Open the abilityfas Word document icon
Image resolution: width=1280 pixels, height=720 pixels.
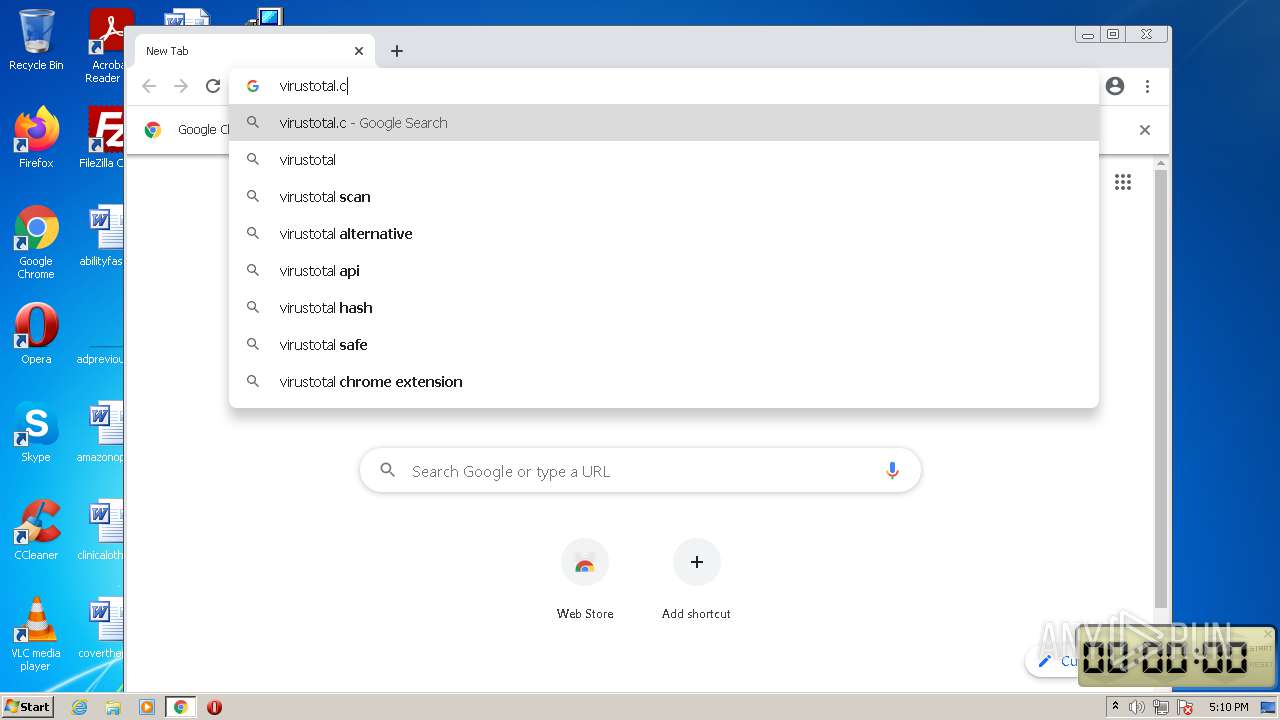click(x=101, y=236)
